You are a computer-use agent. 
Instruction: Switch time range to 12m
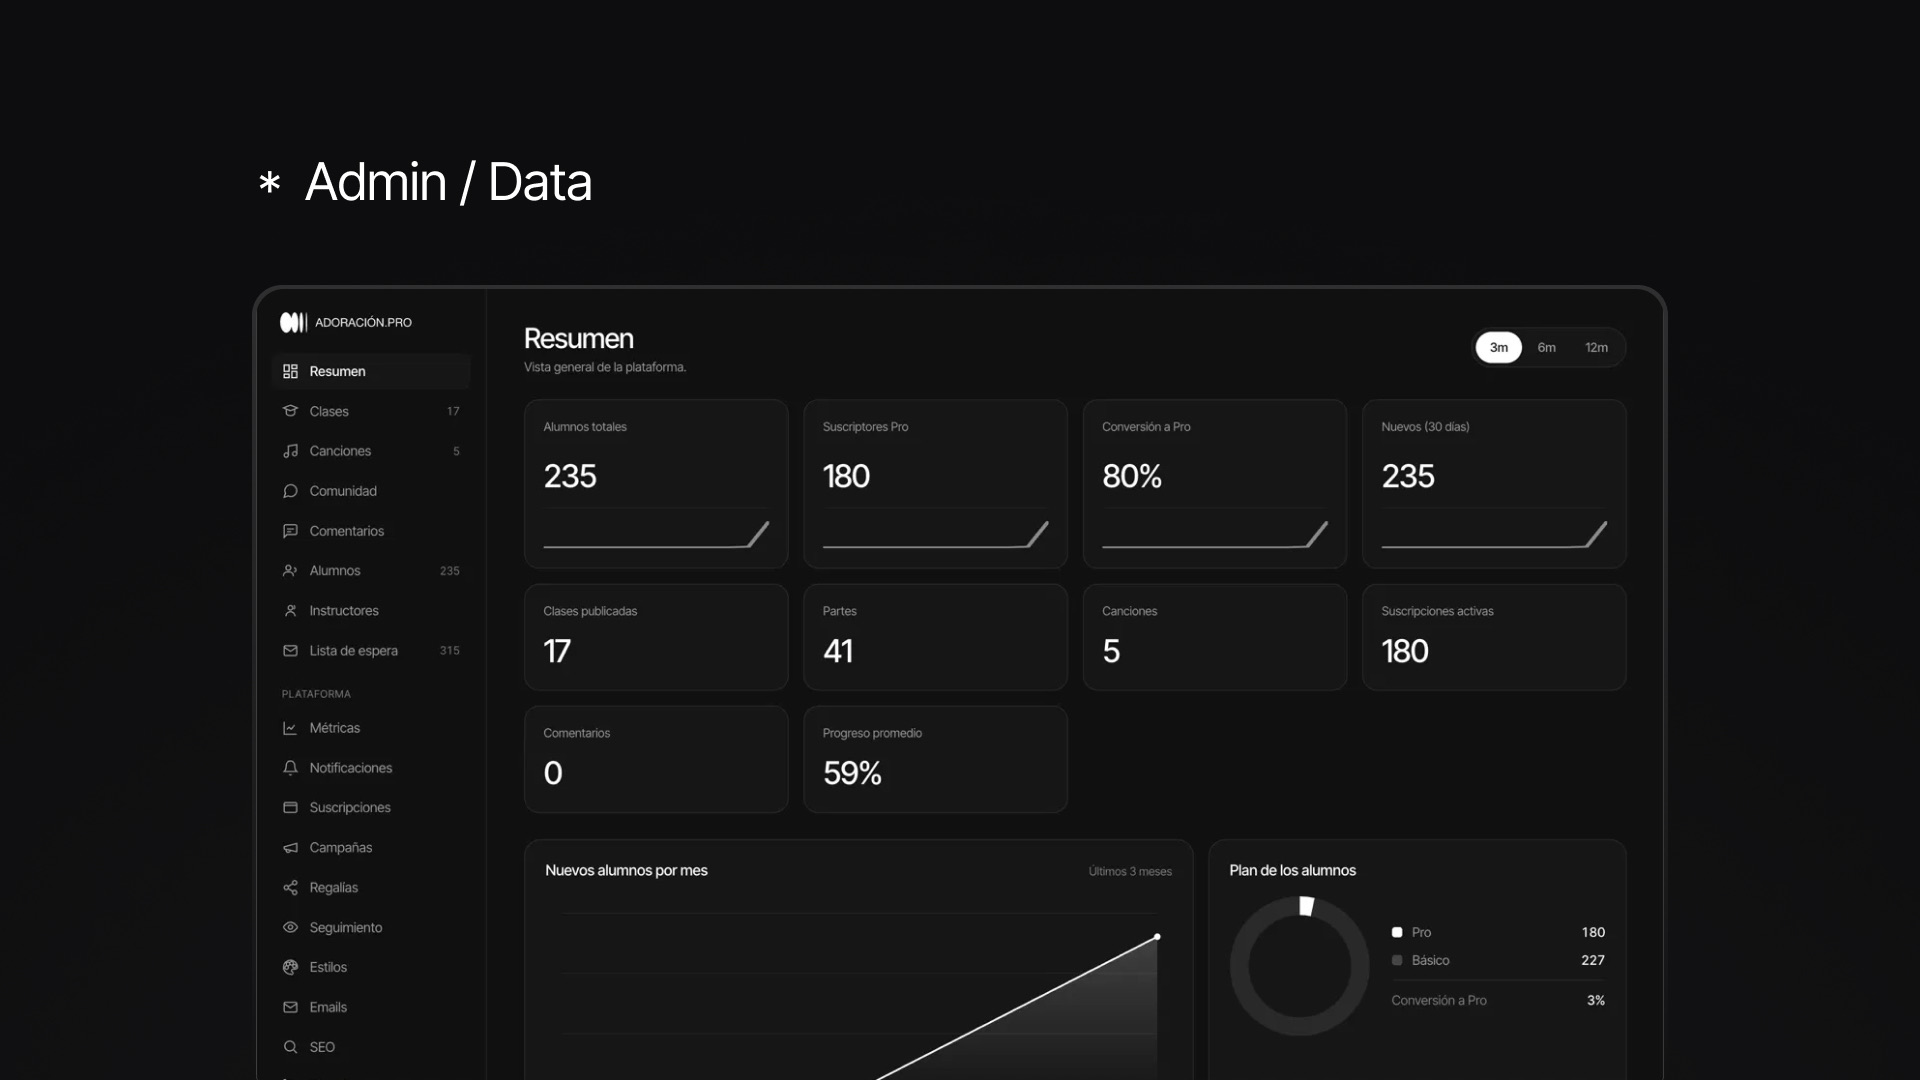[1596, 347]
